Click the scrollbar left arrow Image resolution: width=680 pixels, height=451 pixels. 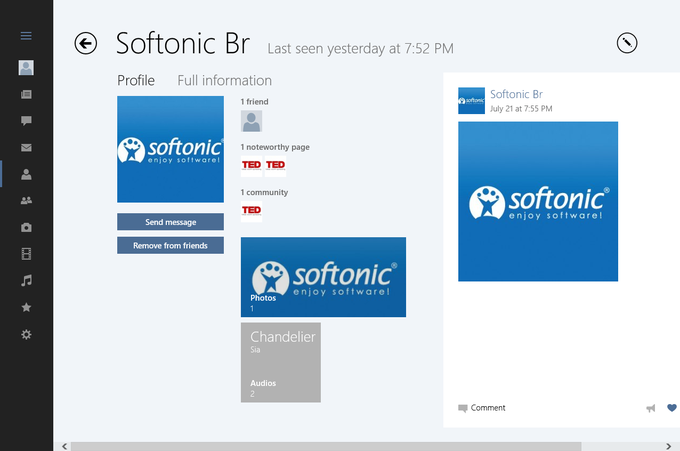(64, 446)
